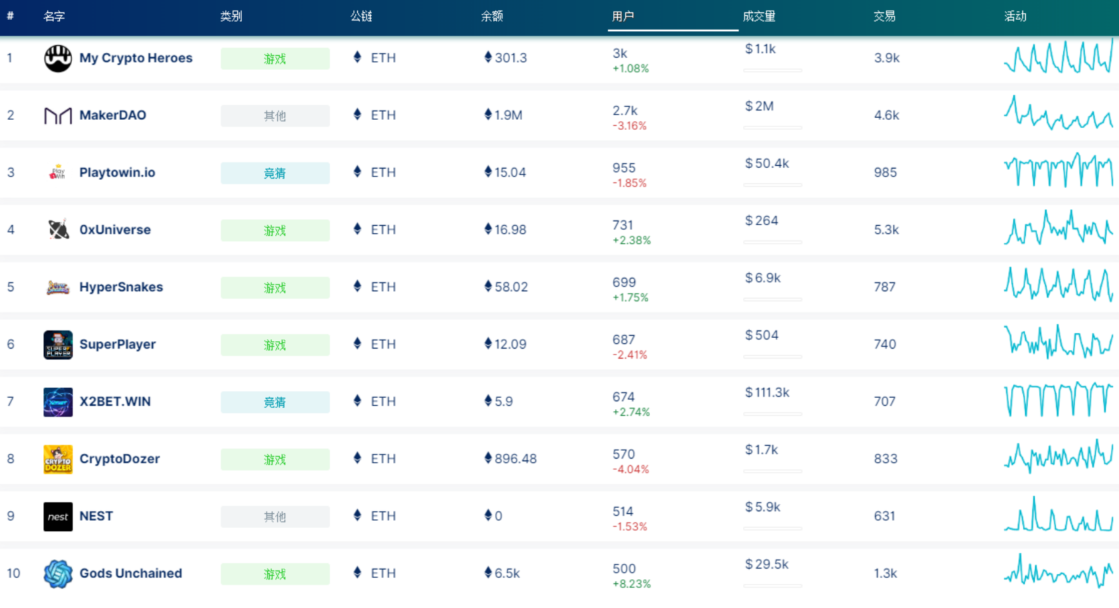Click the 竞猜 category tag for Playtowin.io

pyautogui.click(x=275, y=173)
